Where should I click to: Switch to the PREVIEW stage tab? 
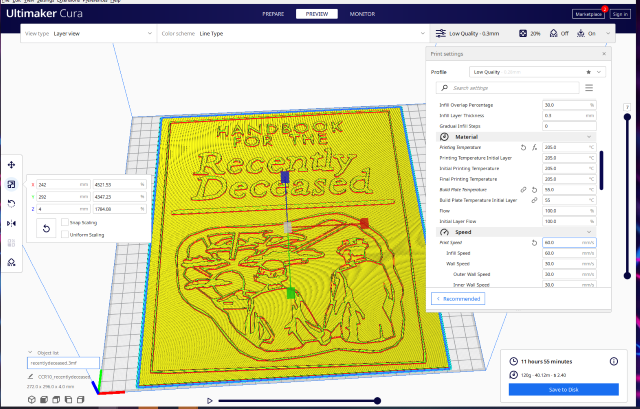coord(317,14)
